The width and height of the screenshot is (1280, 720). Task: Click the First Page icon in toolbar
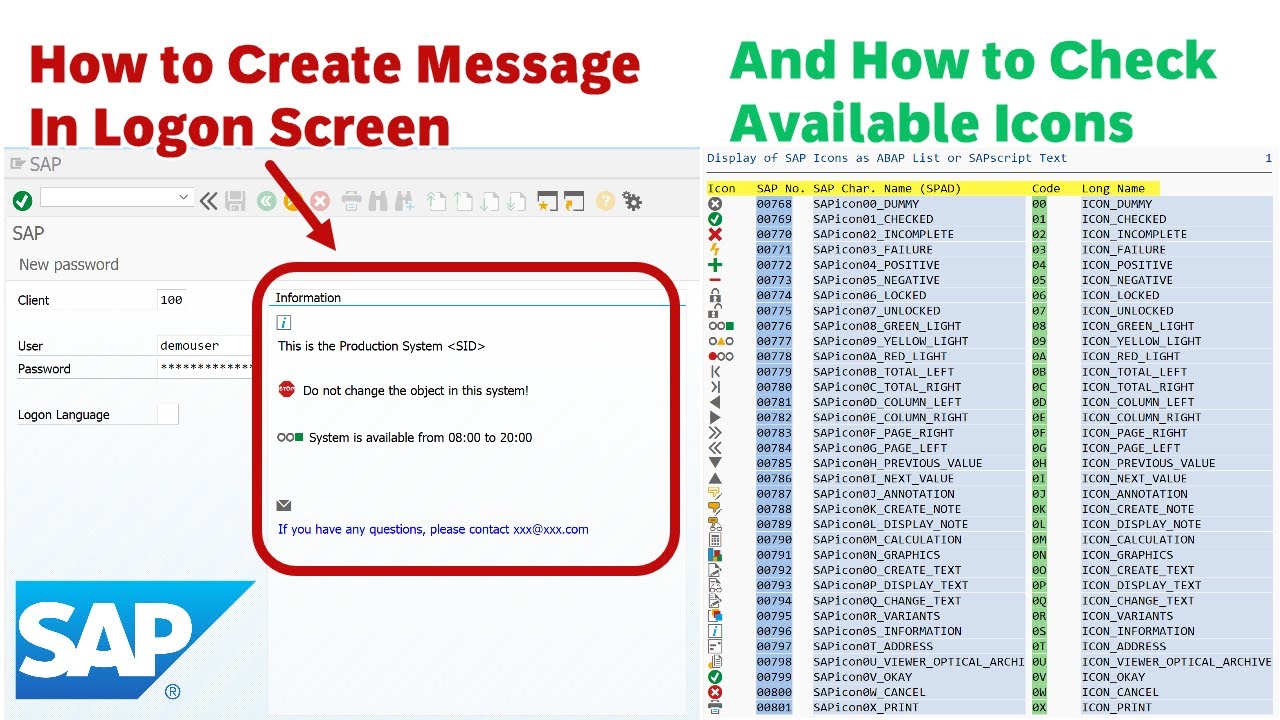coord(436,201)
